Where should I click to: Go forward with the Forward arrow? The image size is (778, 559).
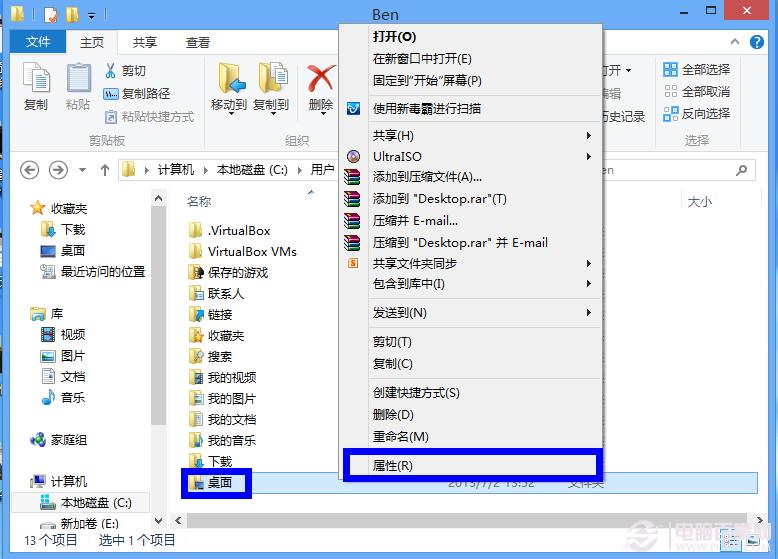click(58, 170)
